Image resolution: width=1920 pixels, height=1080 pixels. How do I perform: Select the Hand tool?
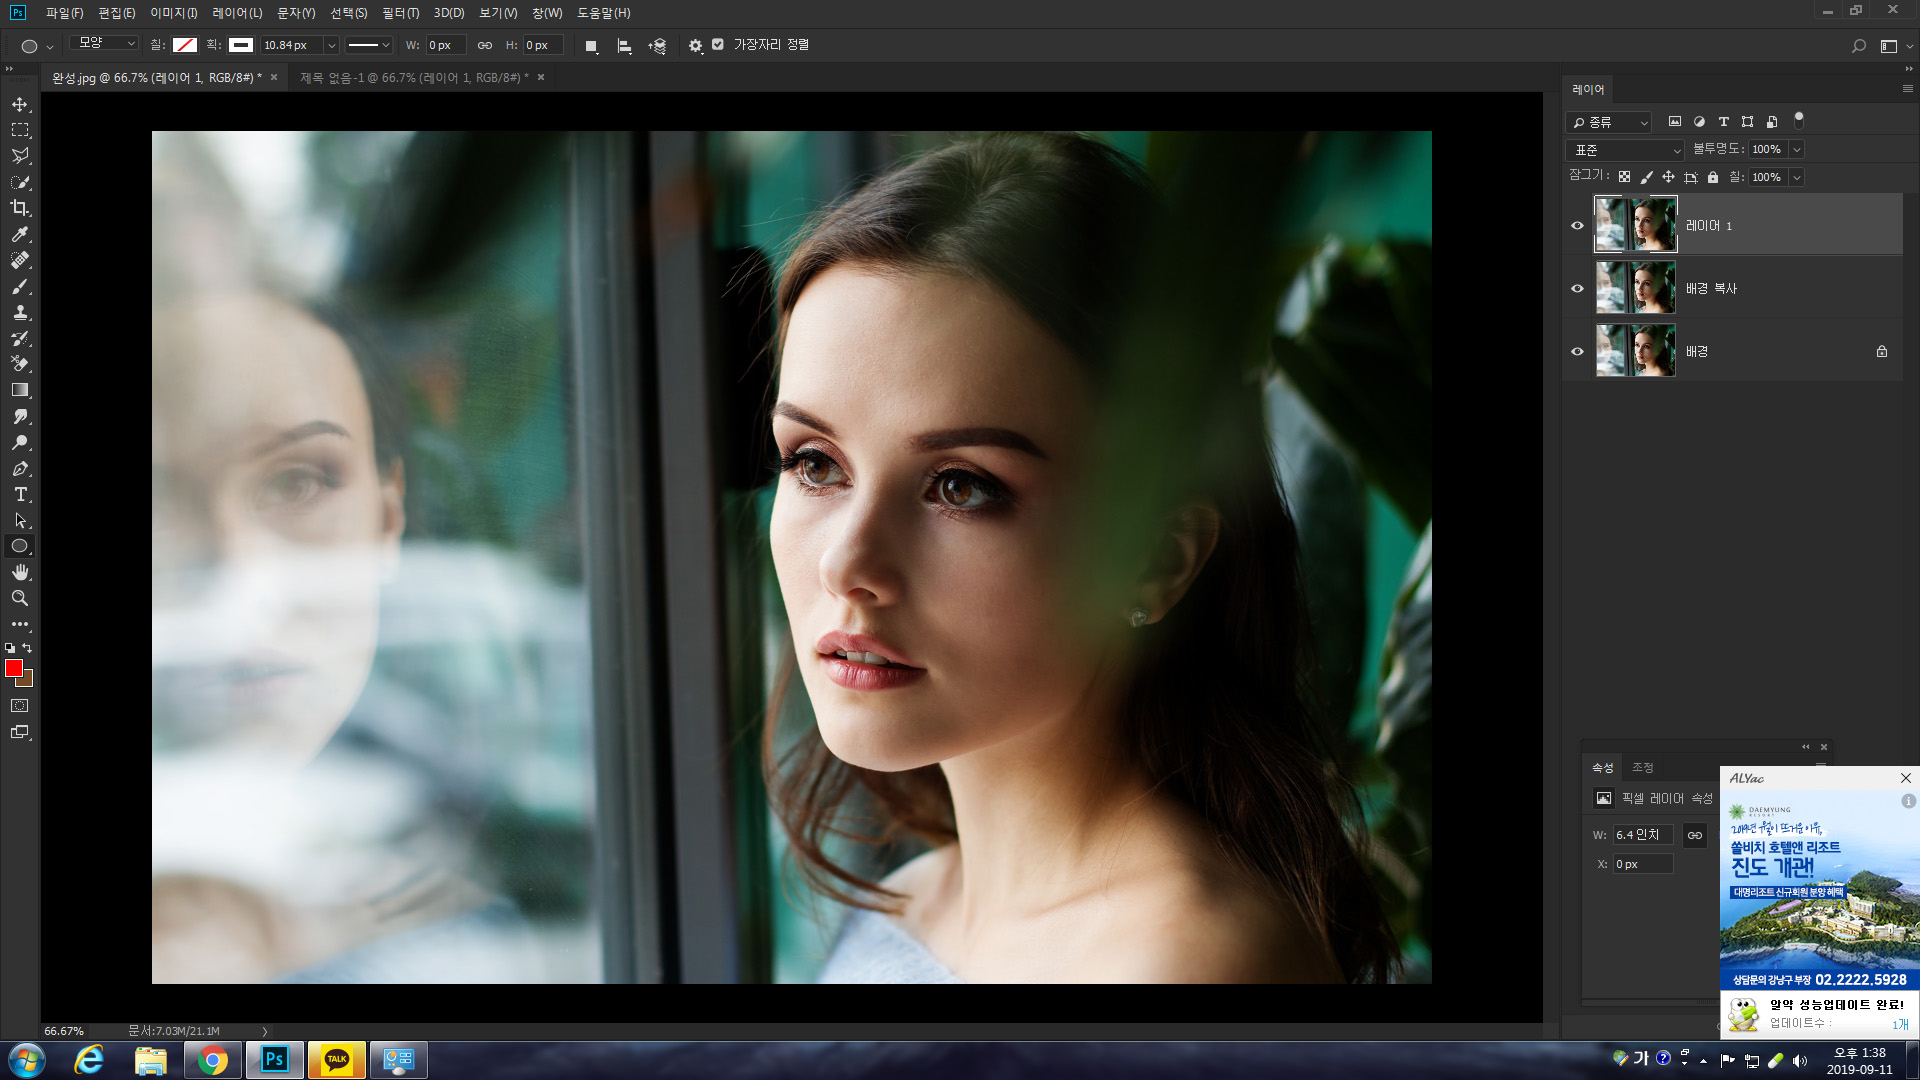pyautogui.click(x=20, y=572)
